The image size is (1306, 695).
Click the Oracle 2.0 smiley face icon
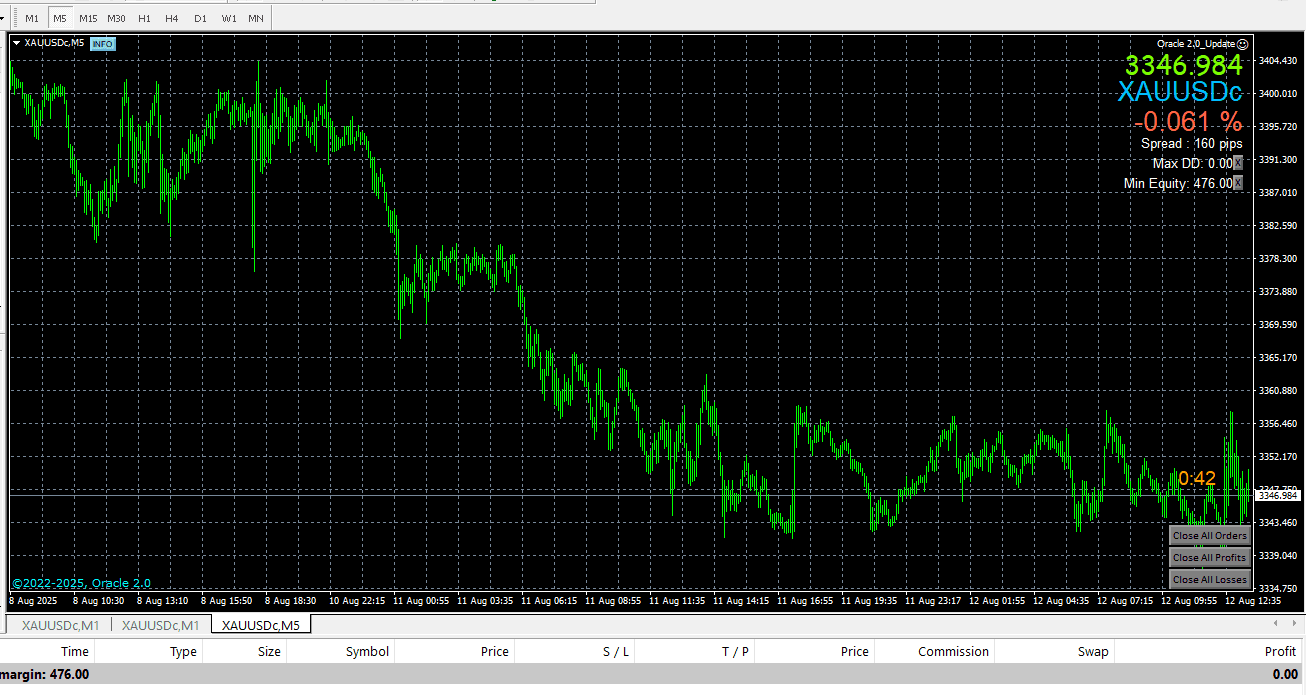pyautogui.click(x=1243, y=44)
